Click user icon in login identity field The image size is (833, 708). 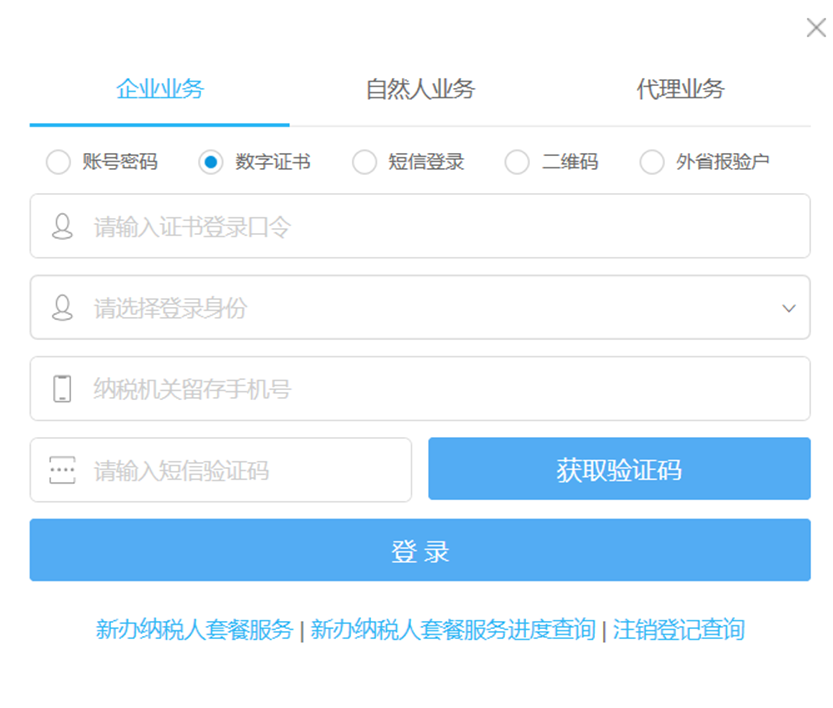pyautogui.click(x=62, y=308)
